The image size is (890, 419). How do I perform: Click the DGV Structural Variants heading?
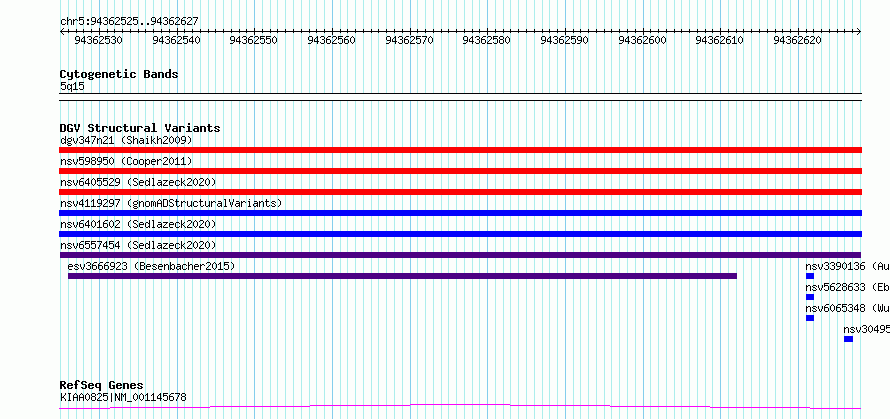click(140, 128)
